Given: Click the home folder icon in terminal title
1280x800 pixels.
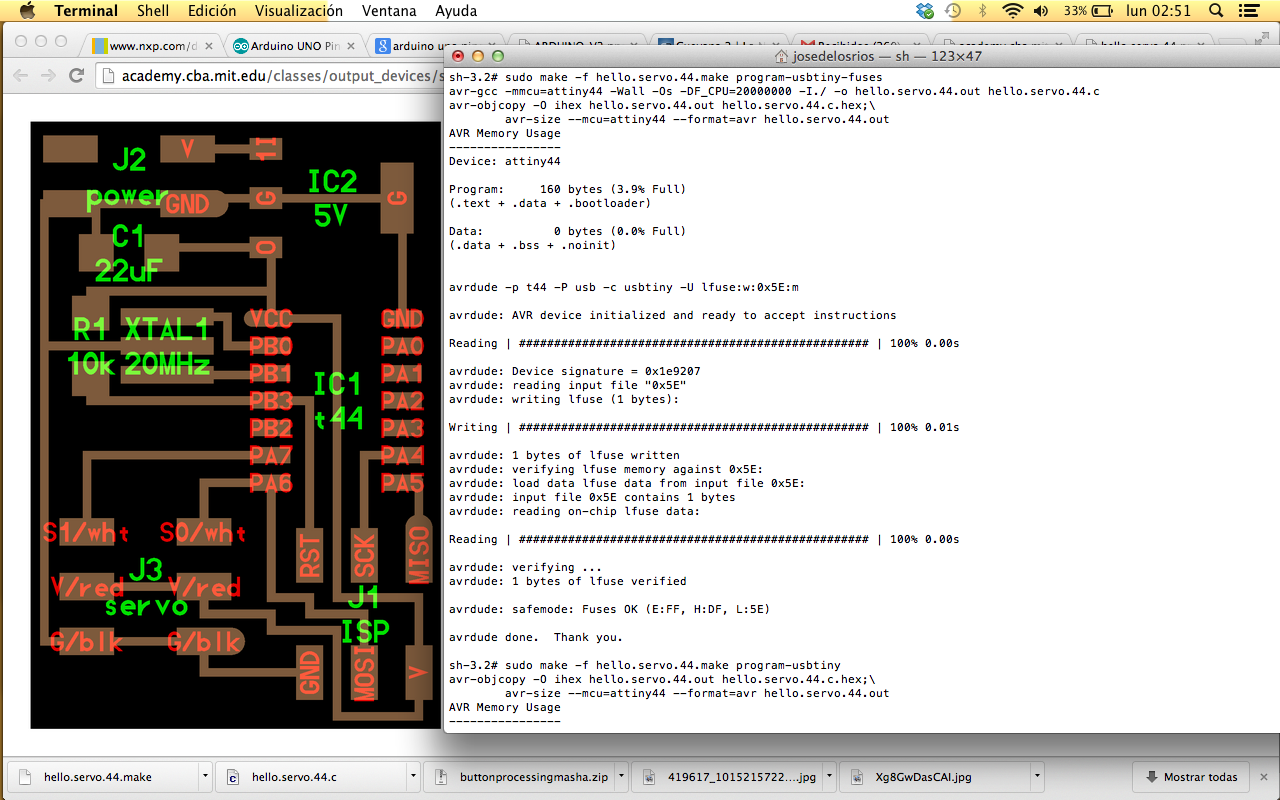Looking at the screenshot, I should point(782,56).
